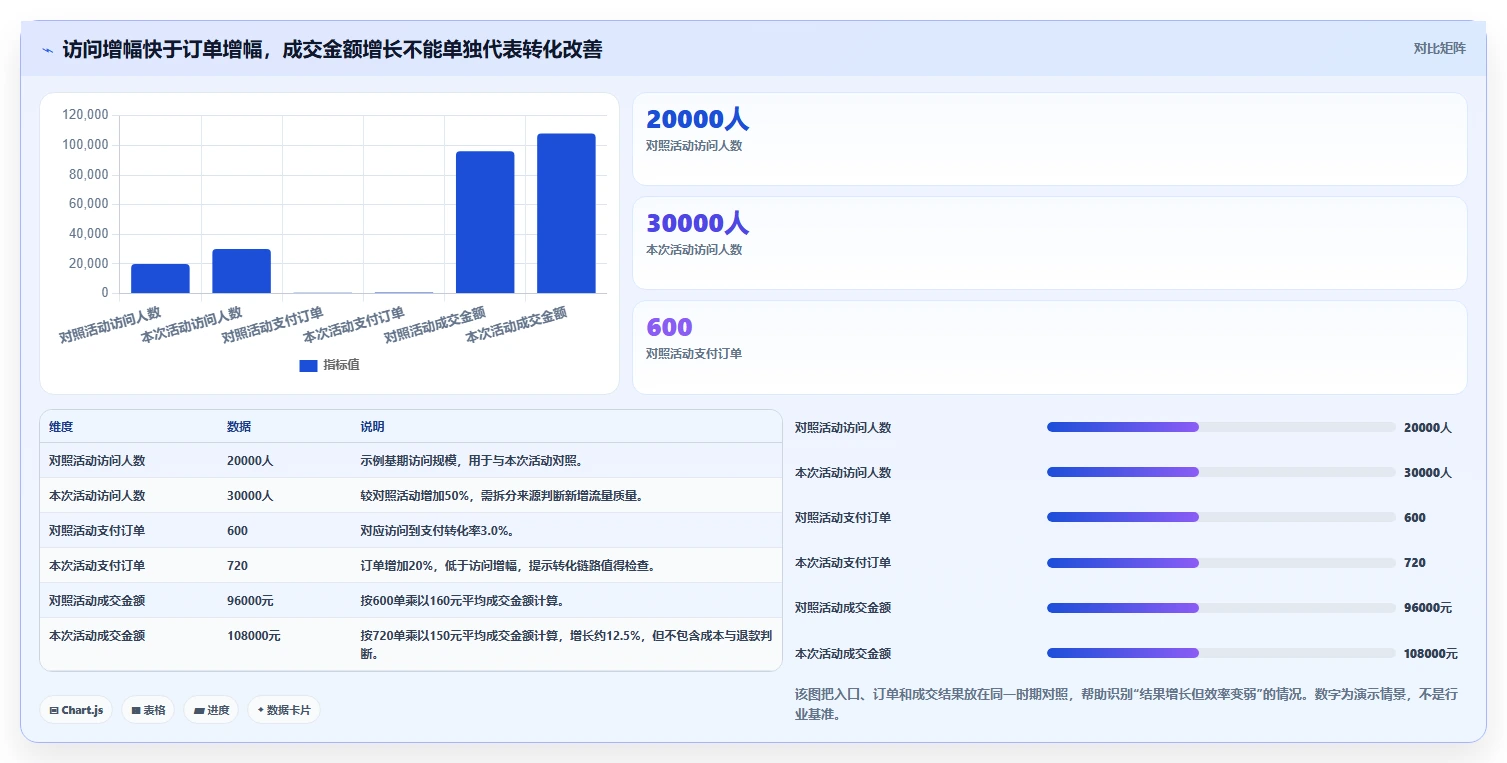
Task: Click the table note starting 订单增加20%
Action: 507,566
